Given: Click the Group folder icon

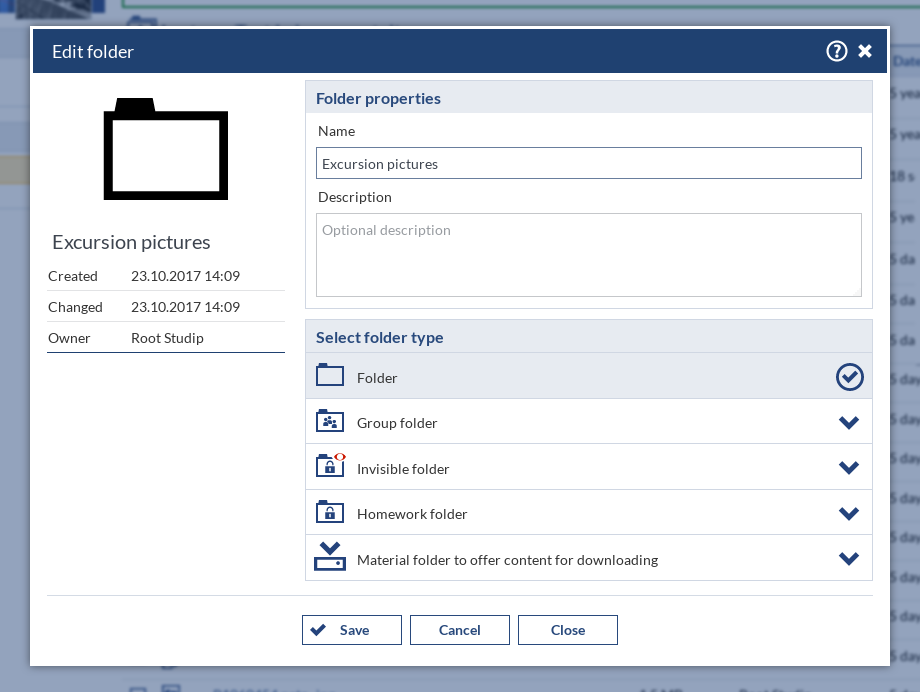Looking at the screenshot, I should [x=330, y=421].
